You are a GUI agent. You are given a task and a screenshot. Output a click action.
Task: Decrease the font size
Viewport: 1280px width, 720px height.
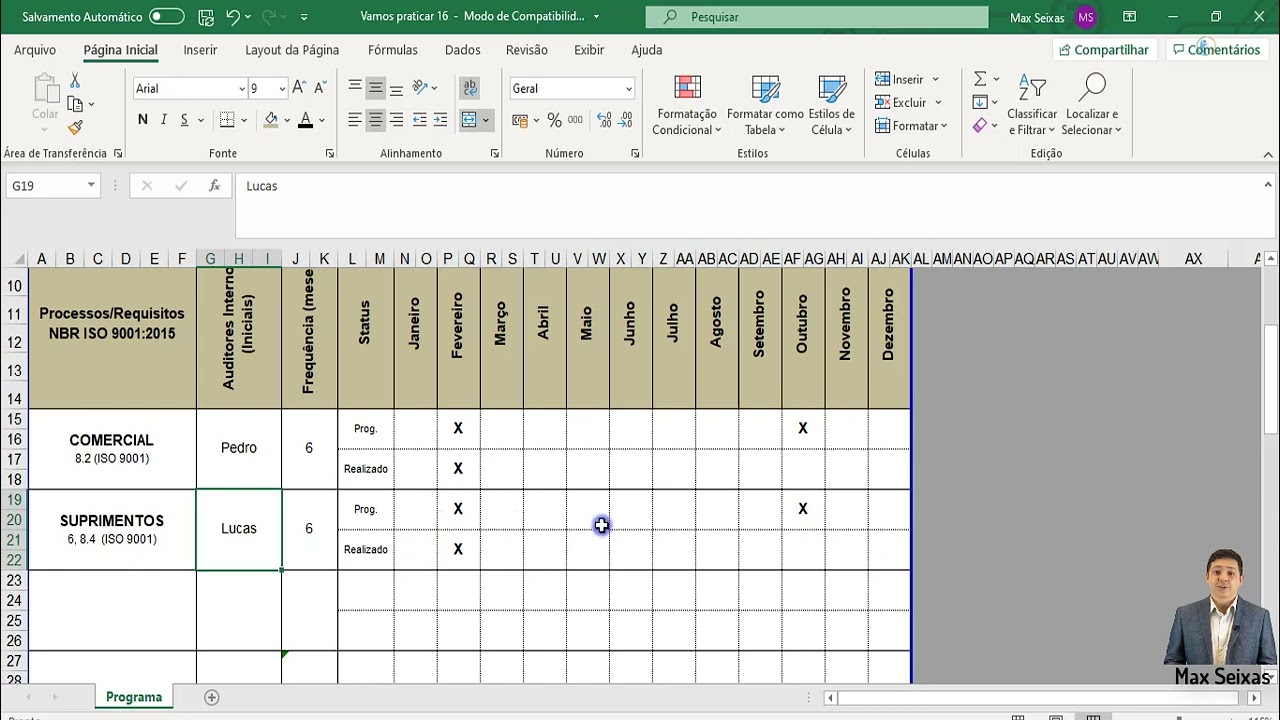tap(320, 88)
